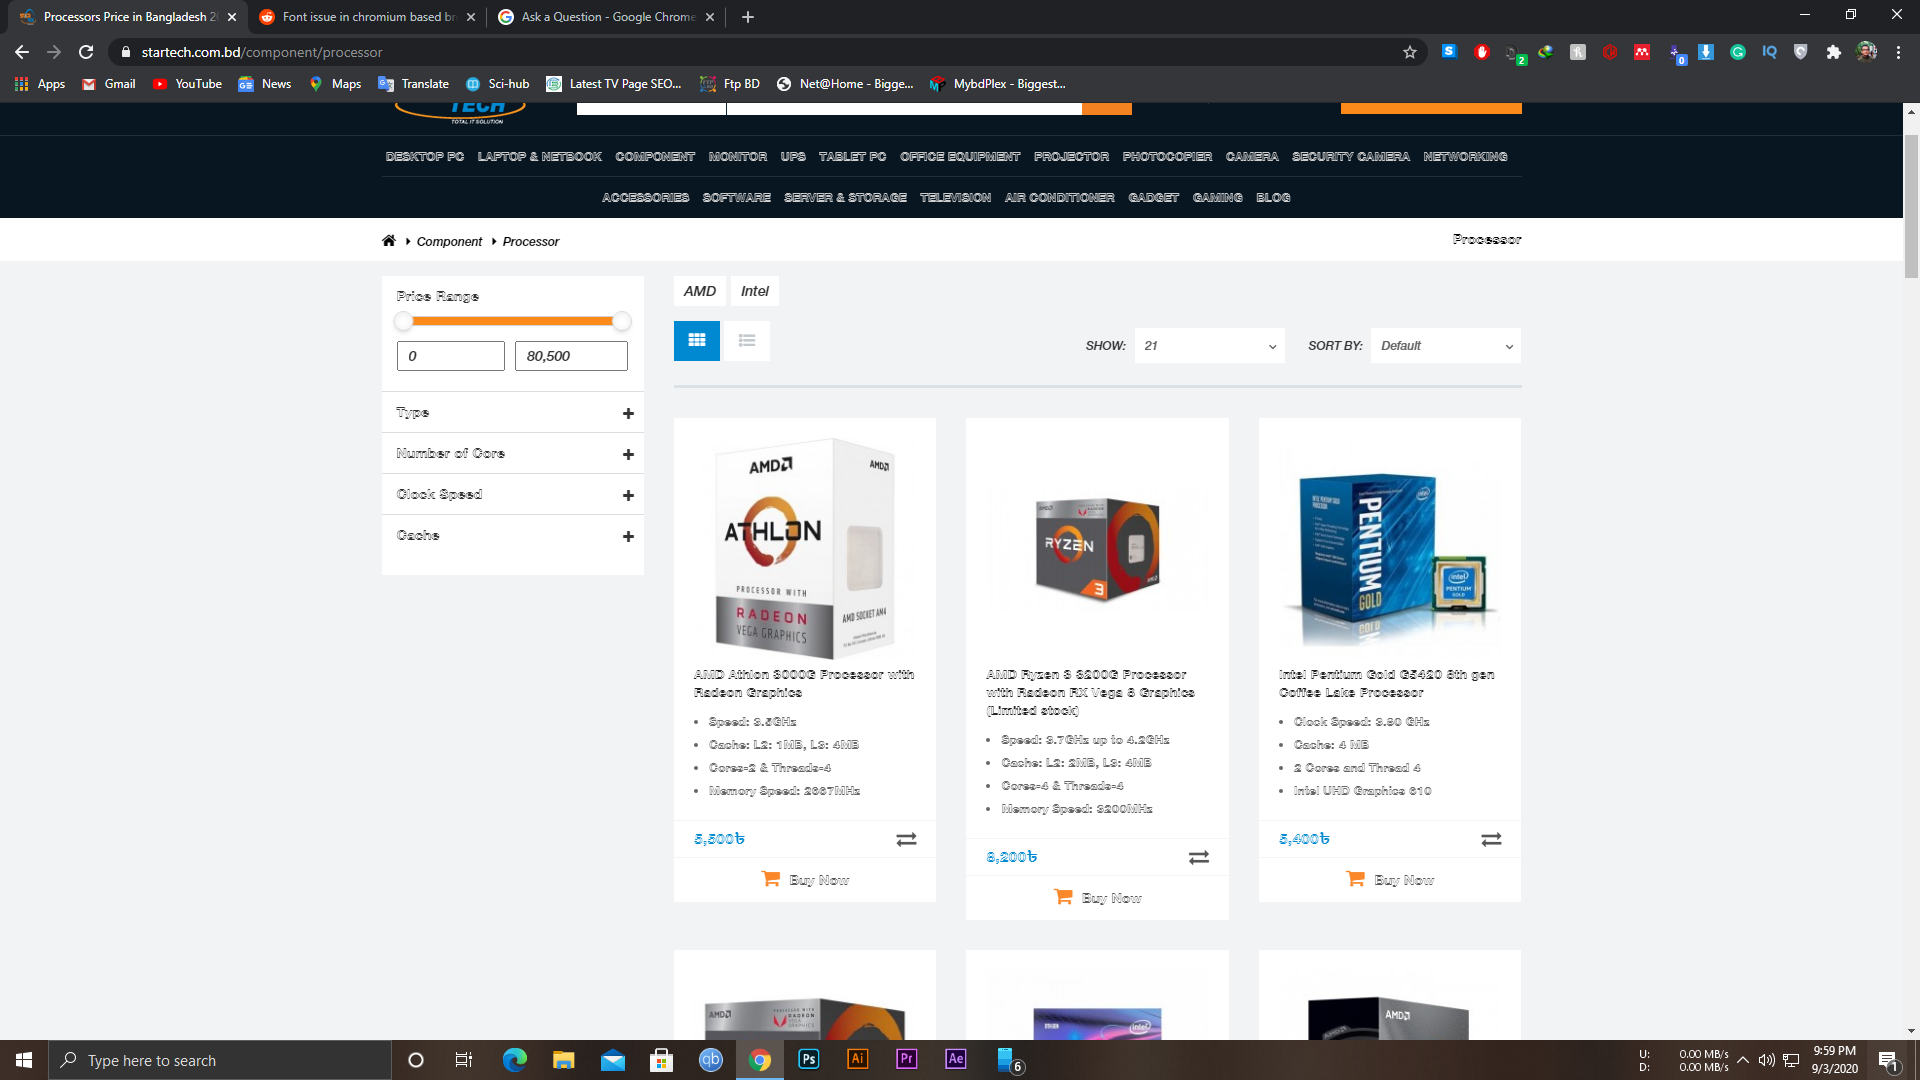The height and width of the screenshot is (1080, 1920).
Task: Click compare icon on AMD Ryzen 3
Action: 1199,857
